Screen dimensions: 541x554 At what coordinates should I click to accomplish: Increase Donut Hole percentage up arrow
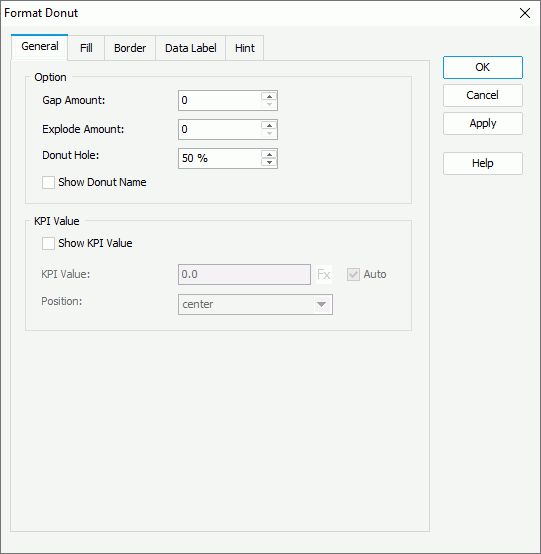tap(269, 154)
